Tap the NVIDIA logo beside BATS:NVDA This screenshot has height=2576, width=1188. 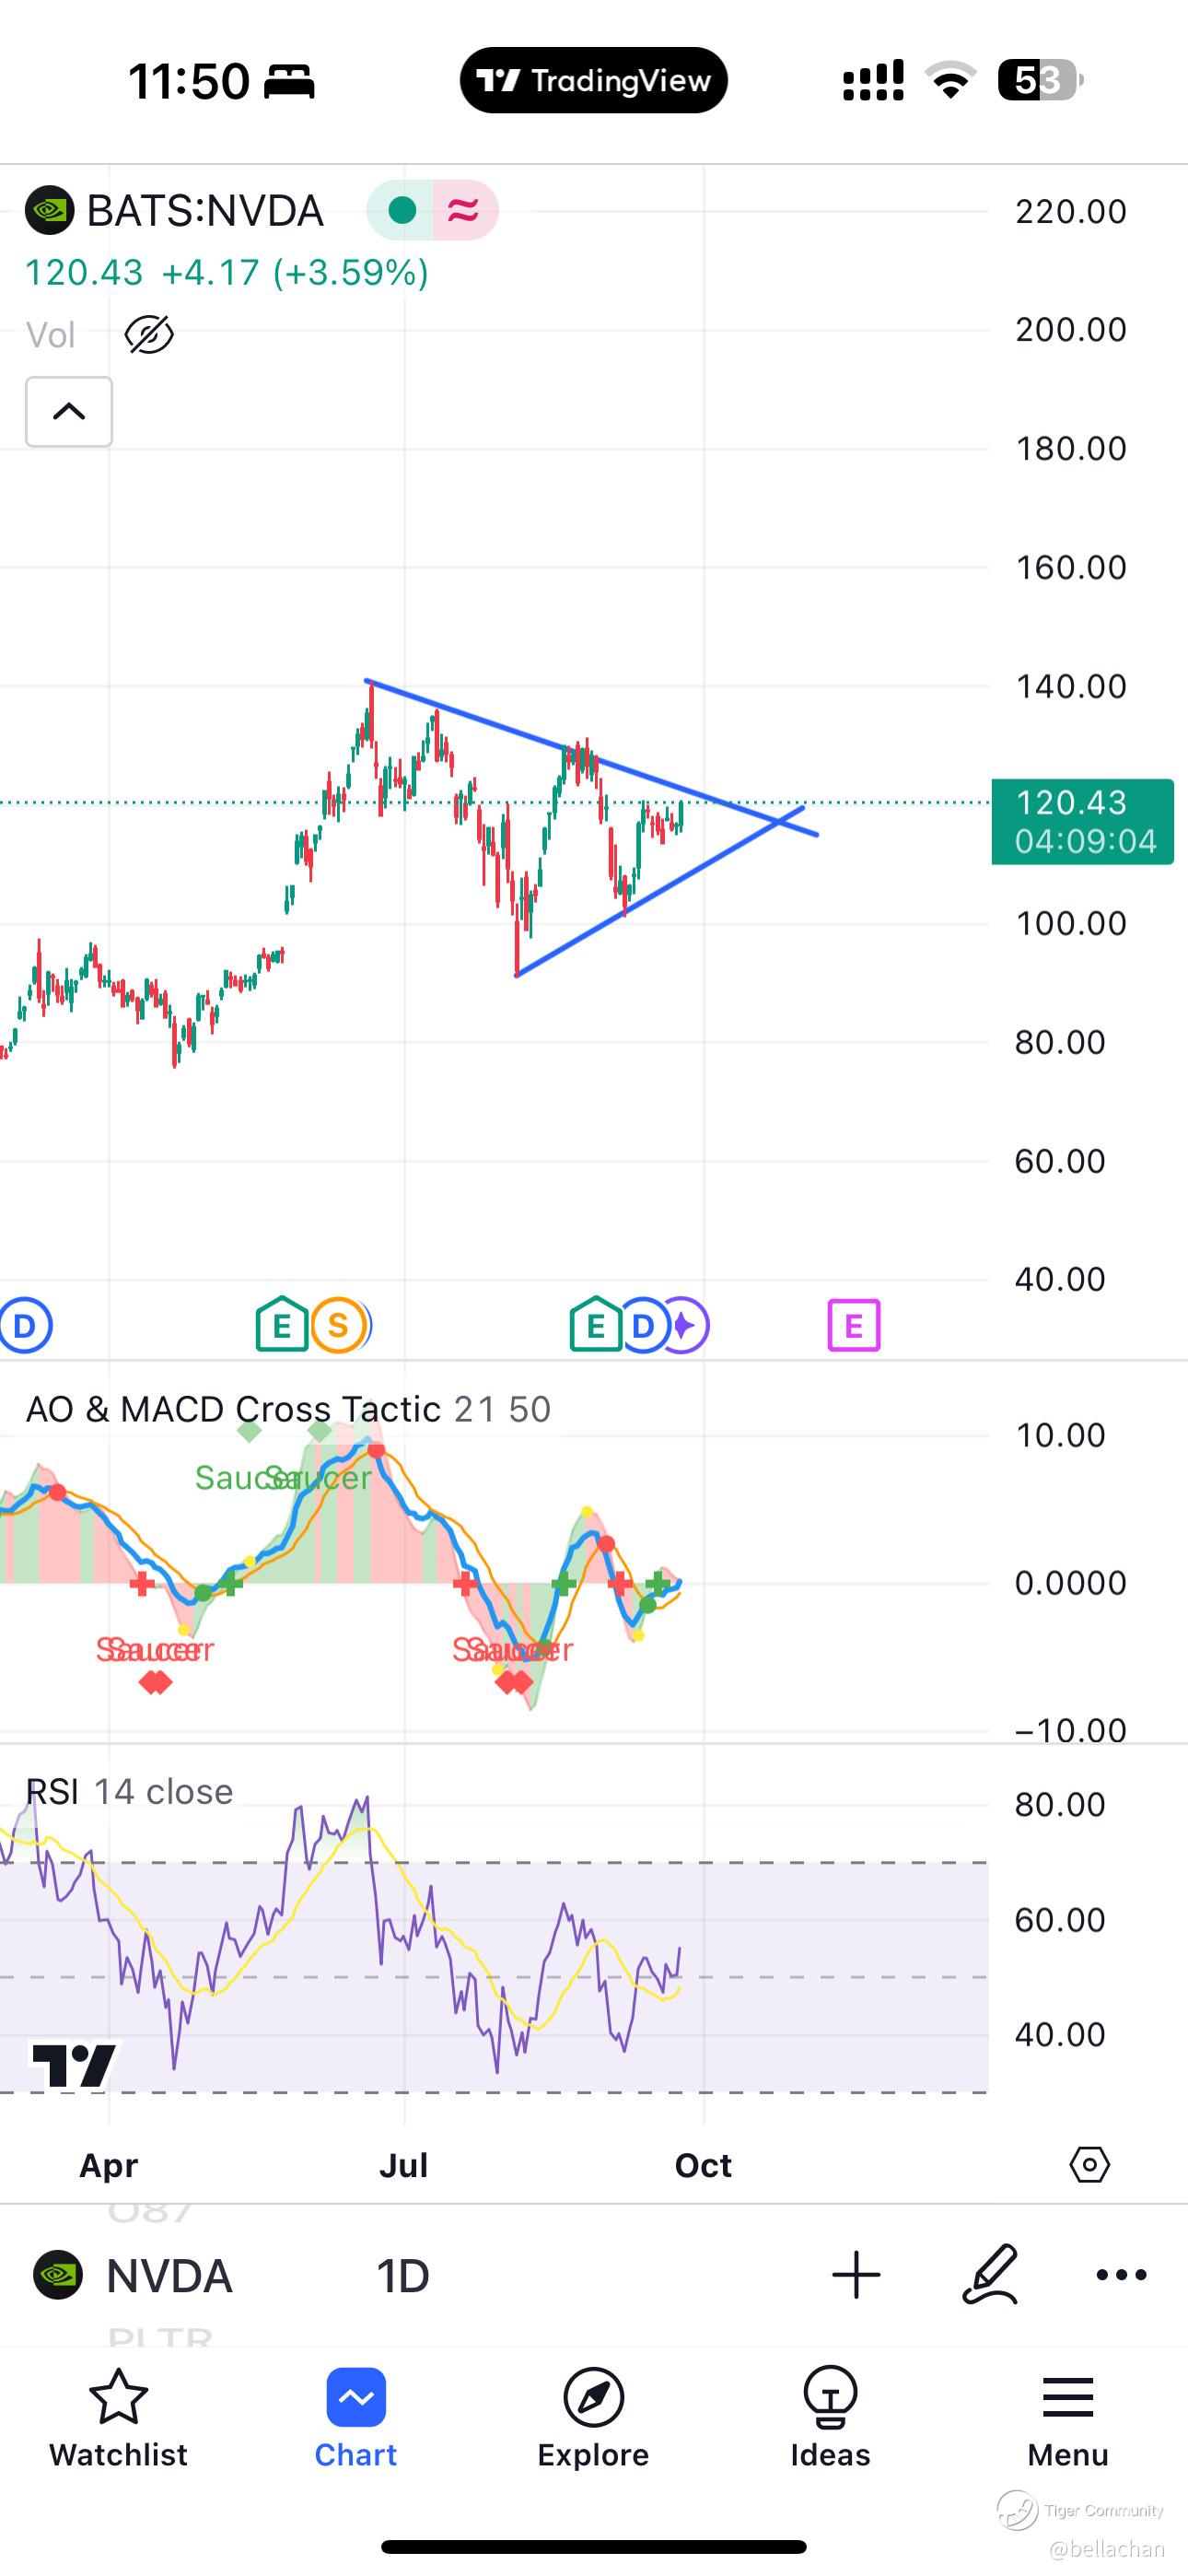pos(49,211)
